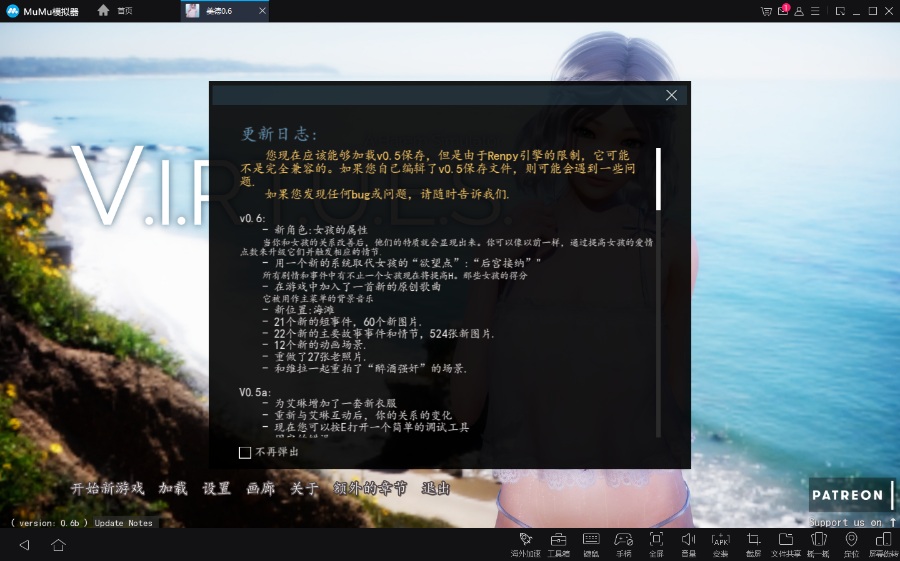Open the mail notifications icon with badge
The width and height of the screenshot is (900, 561).
(x=783, y=10)
